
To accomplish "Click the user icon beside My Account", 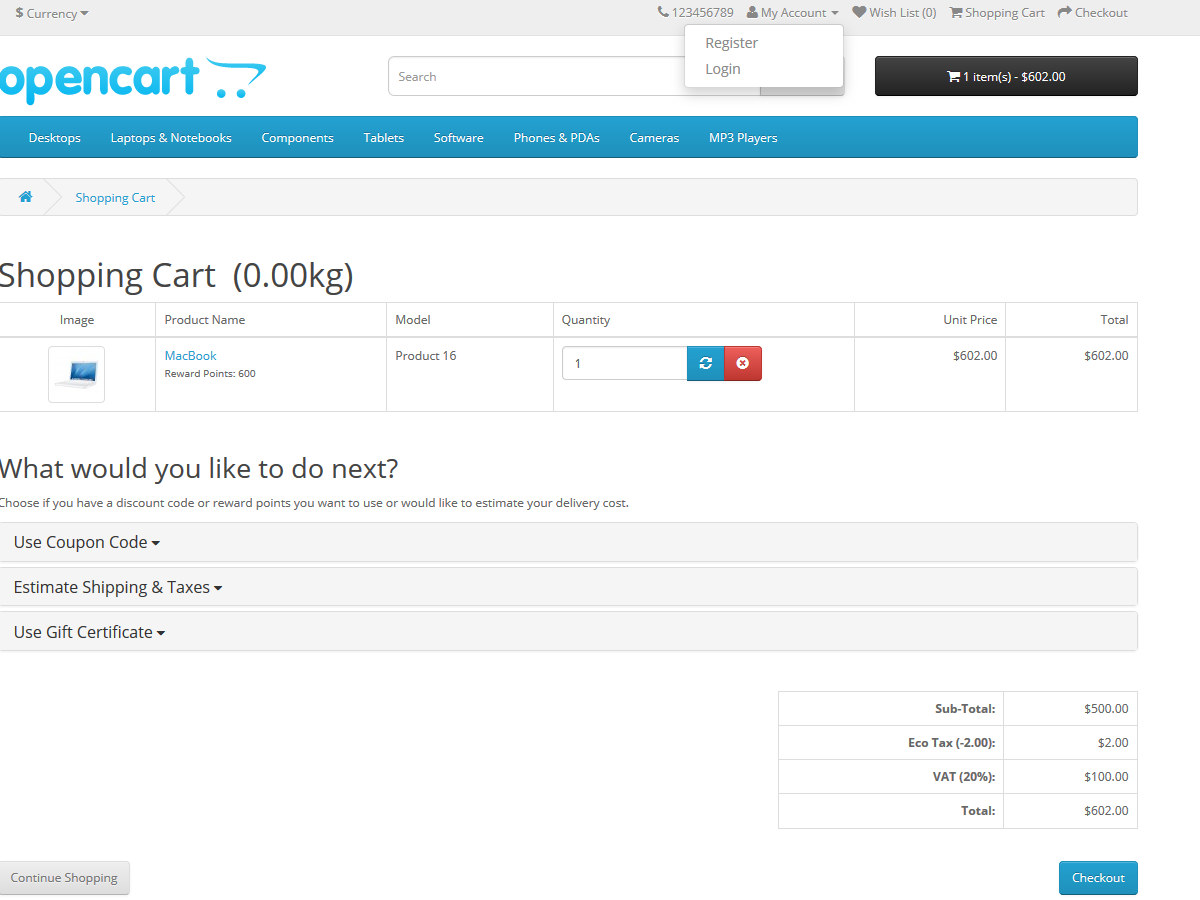I will pyautogui.click(x=752, y=13).
